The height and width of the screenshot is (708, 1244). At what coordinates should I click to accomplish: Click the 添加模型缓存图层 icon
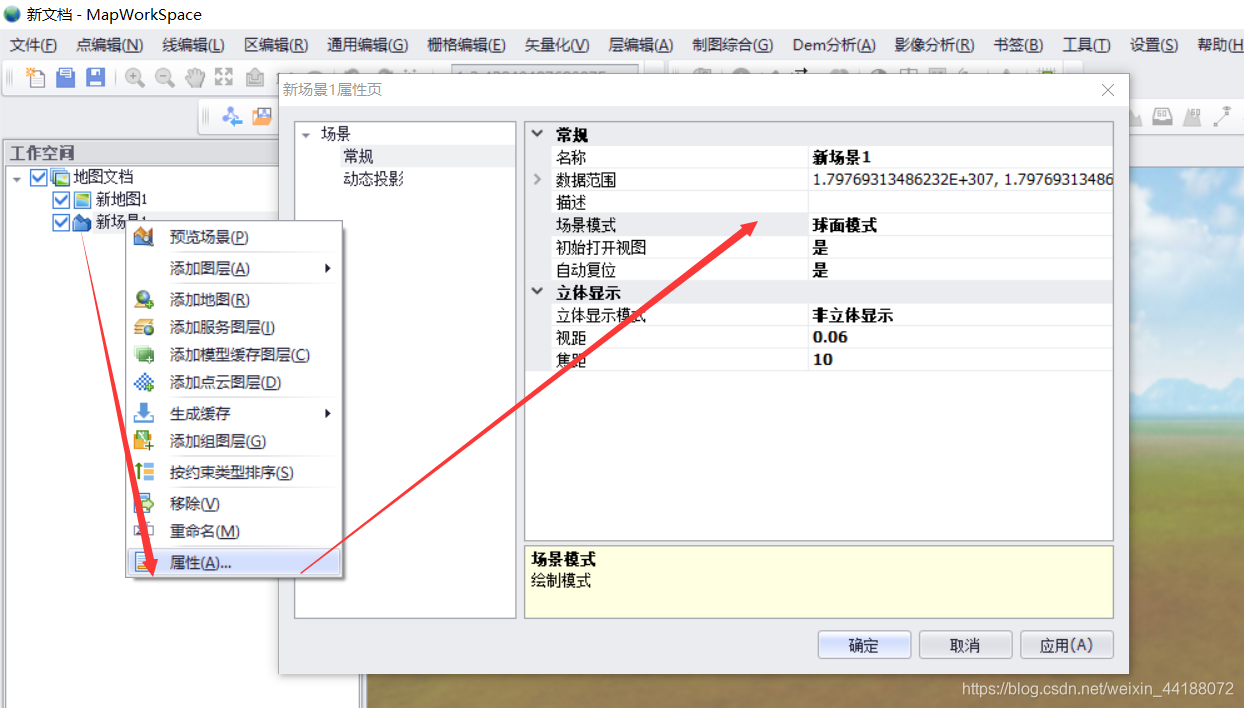tap(144, 355)
